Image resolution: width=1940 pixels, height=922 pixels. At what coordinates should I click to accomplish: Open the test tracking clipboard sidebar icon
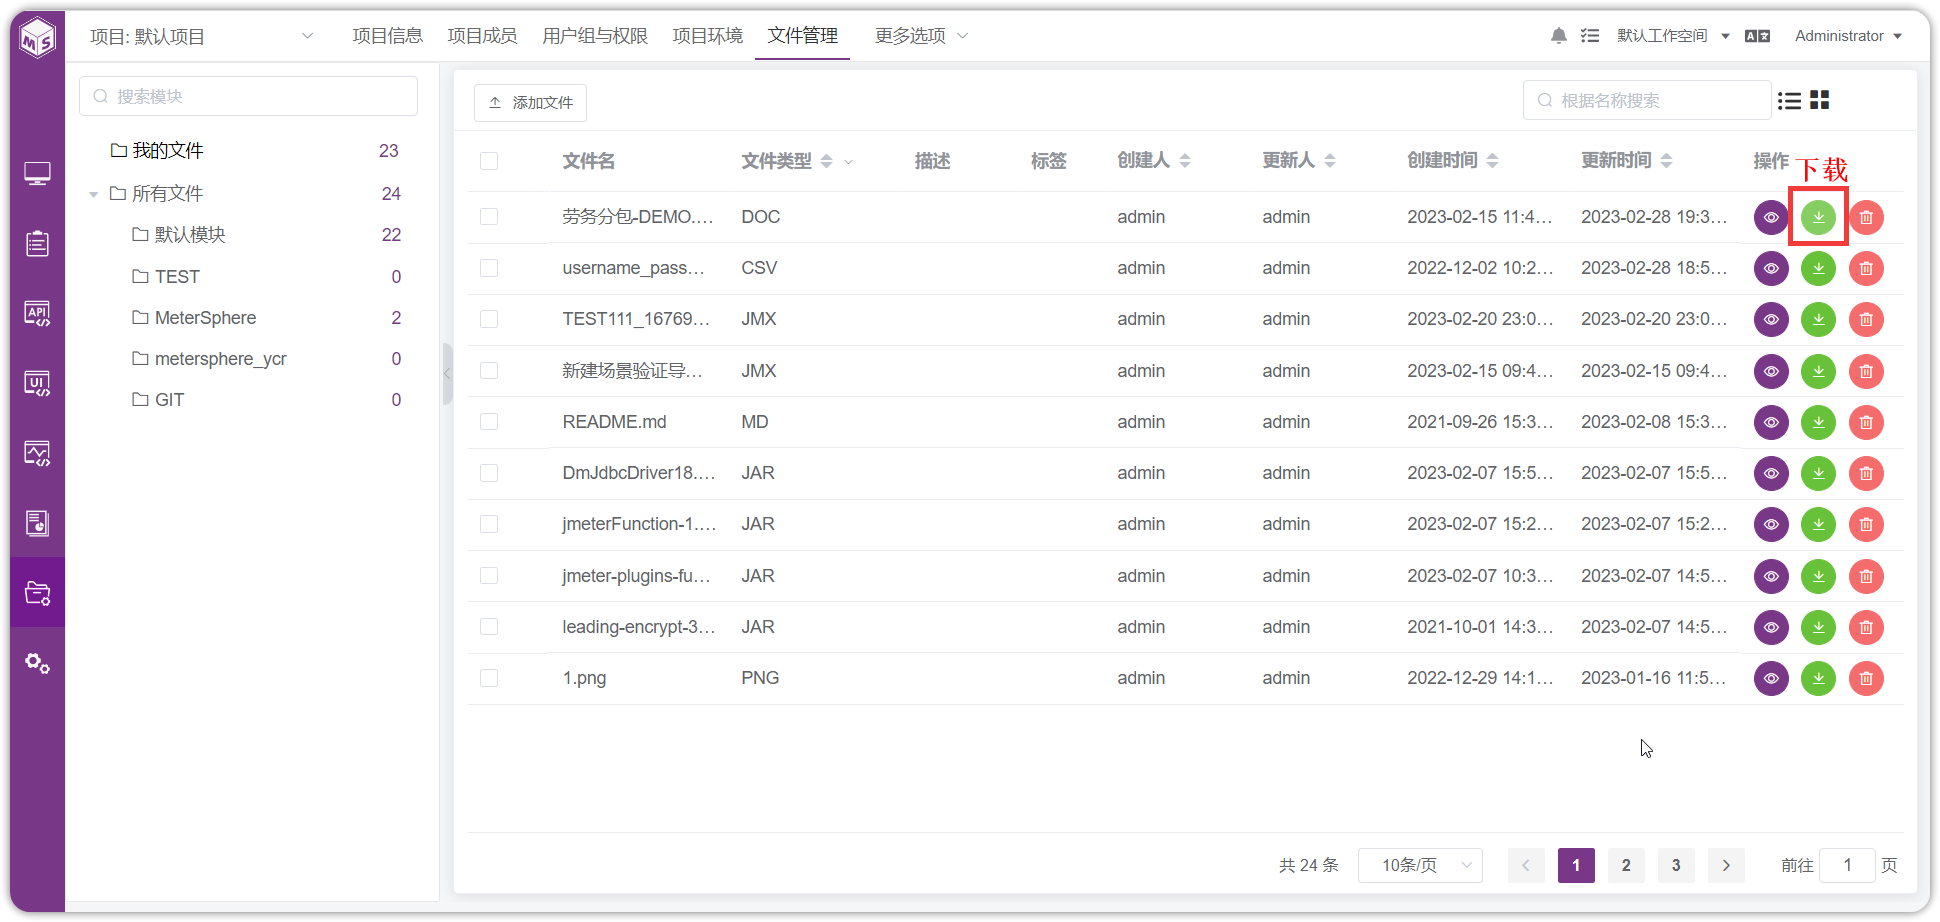(37, 243)
